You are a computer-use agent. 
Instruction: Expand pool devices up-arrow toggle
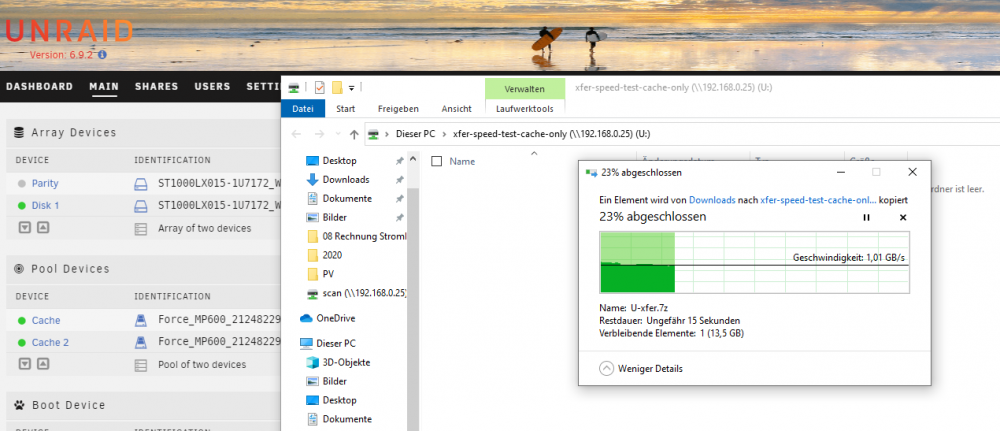[43, 364]
